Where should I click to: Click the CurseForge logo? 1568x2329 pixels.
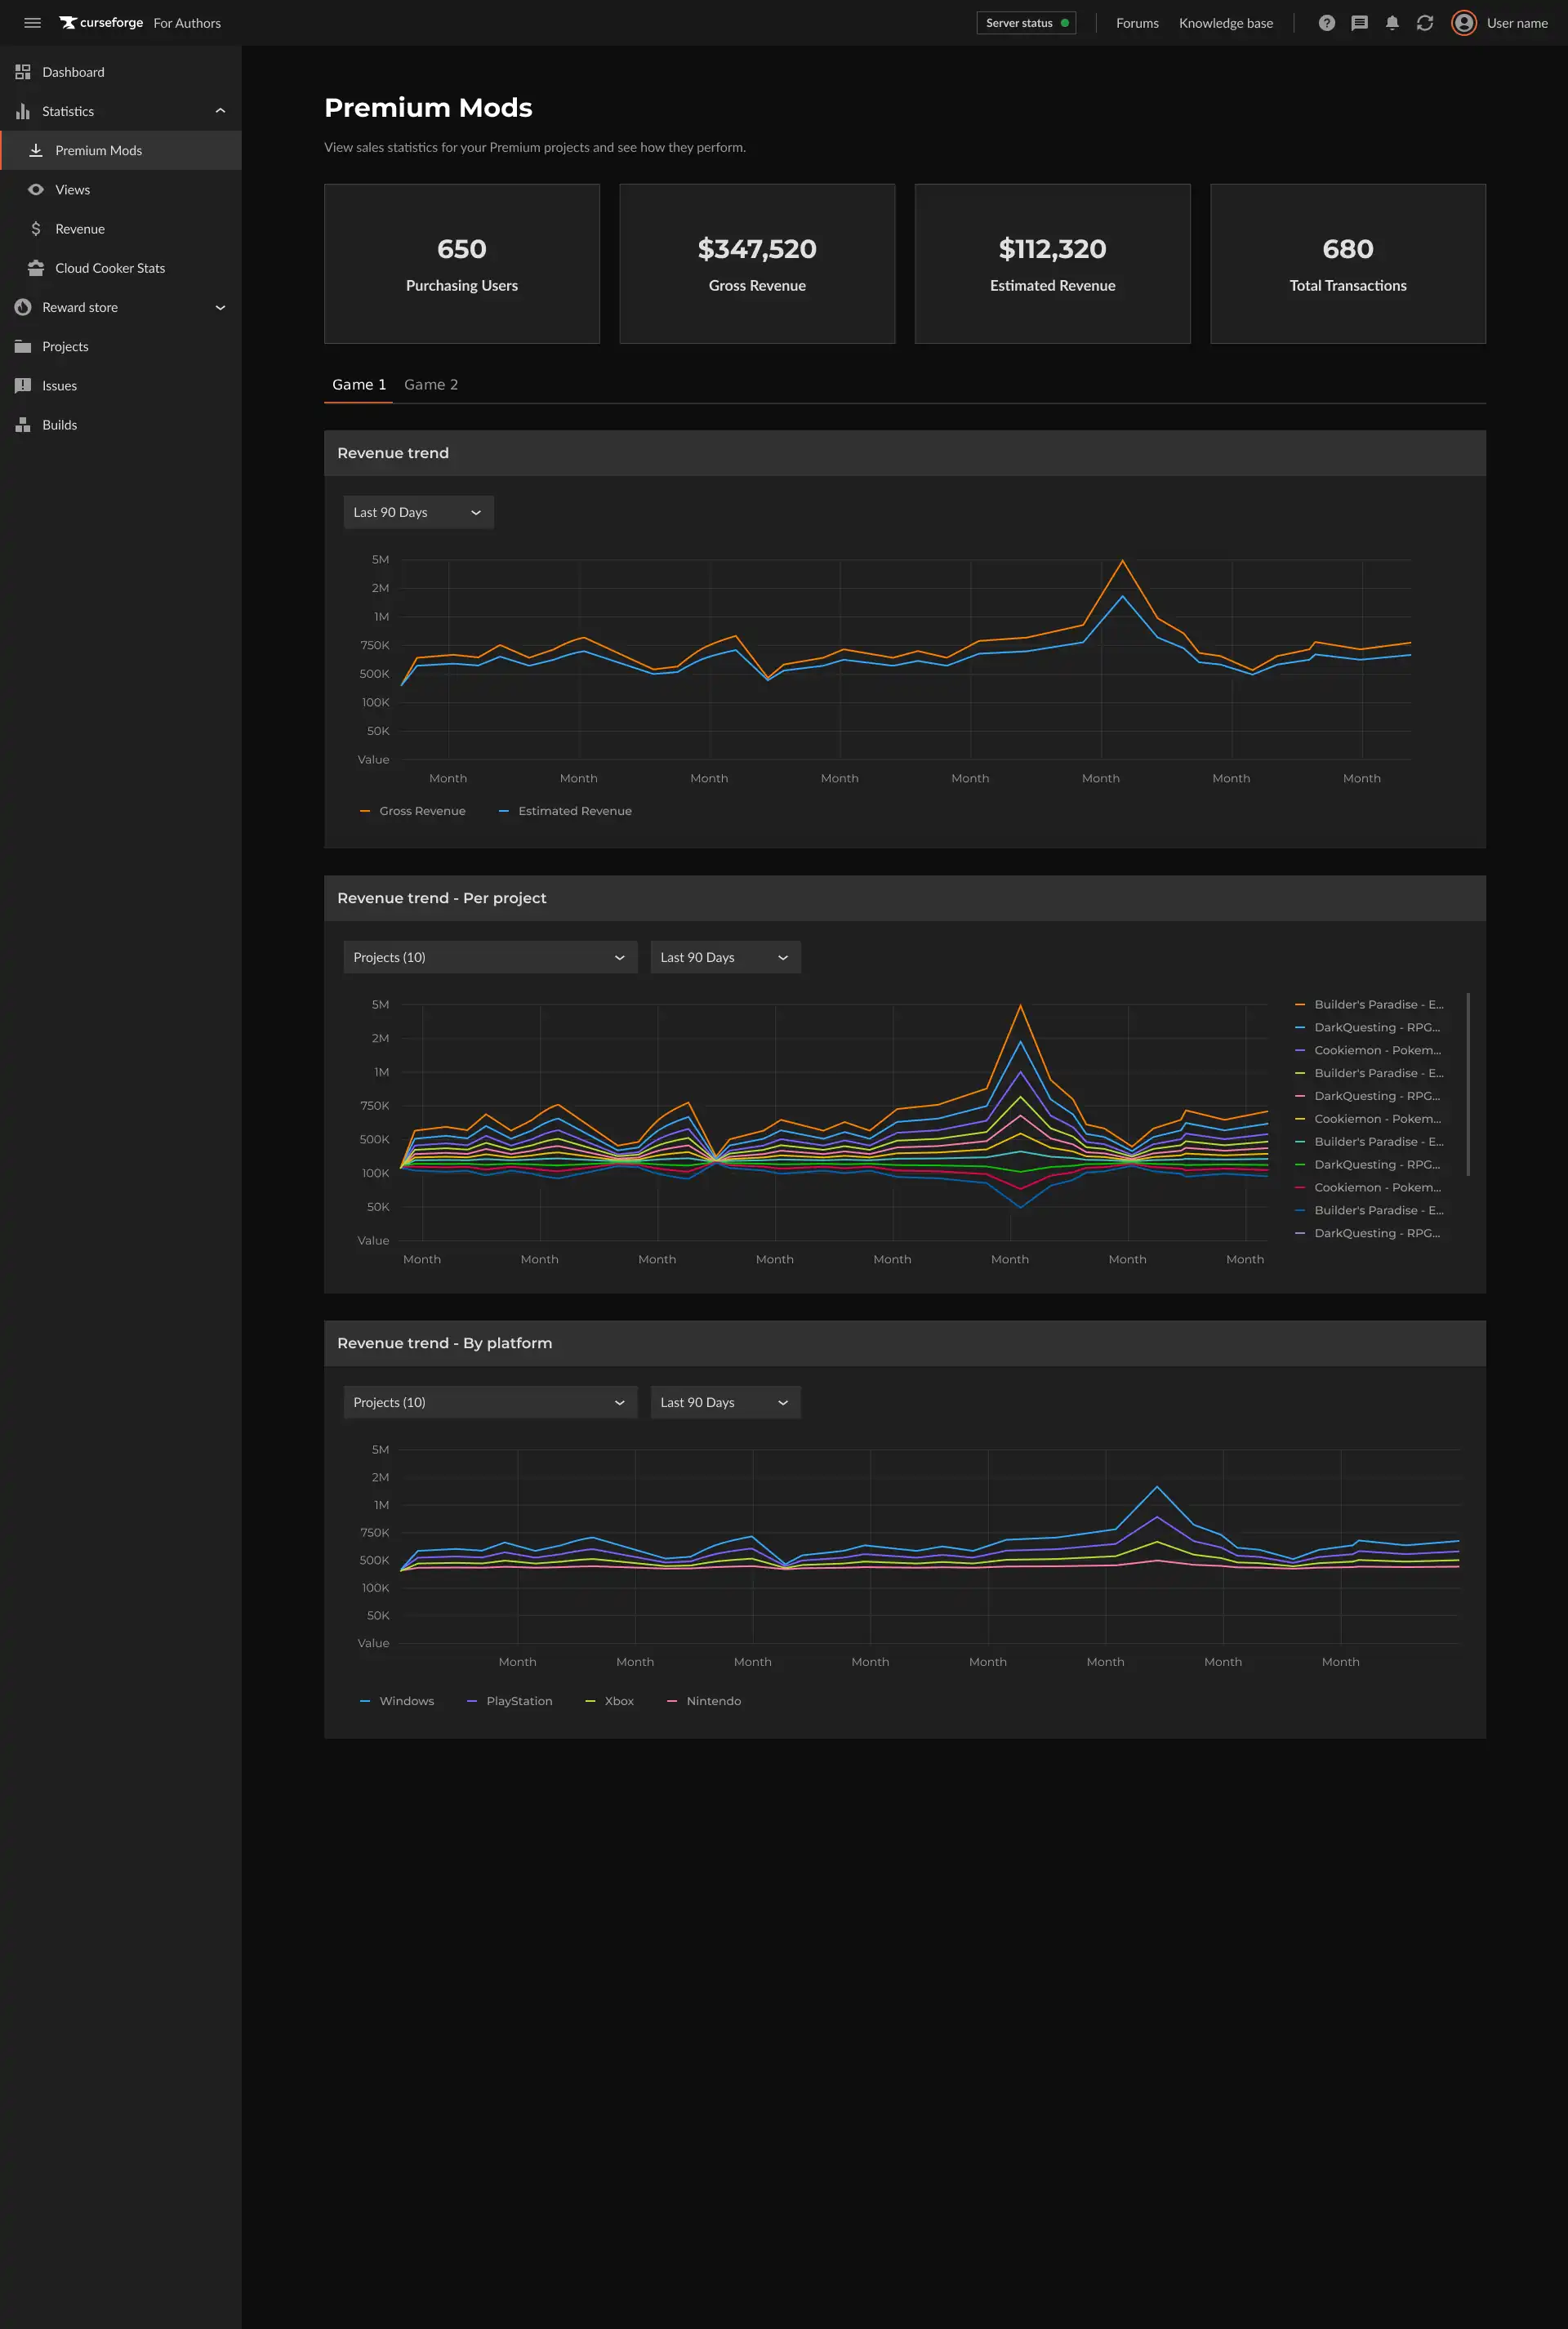tap(101, 23)
